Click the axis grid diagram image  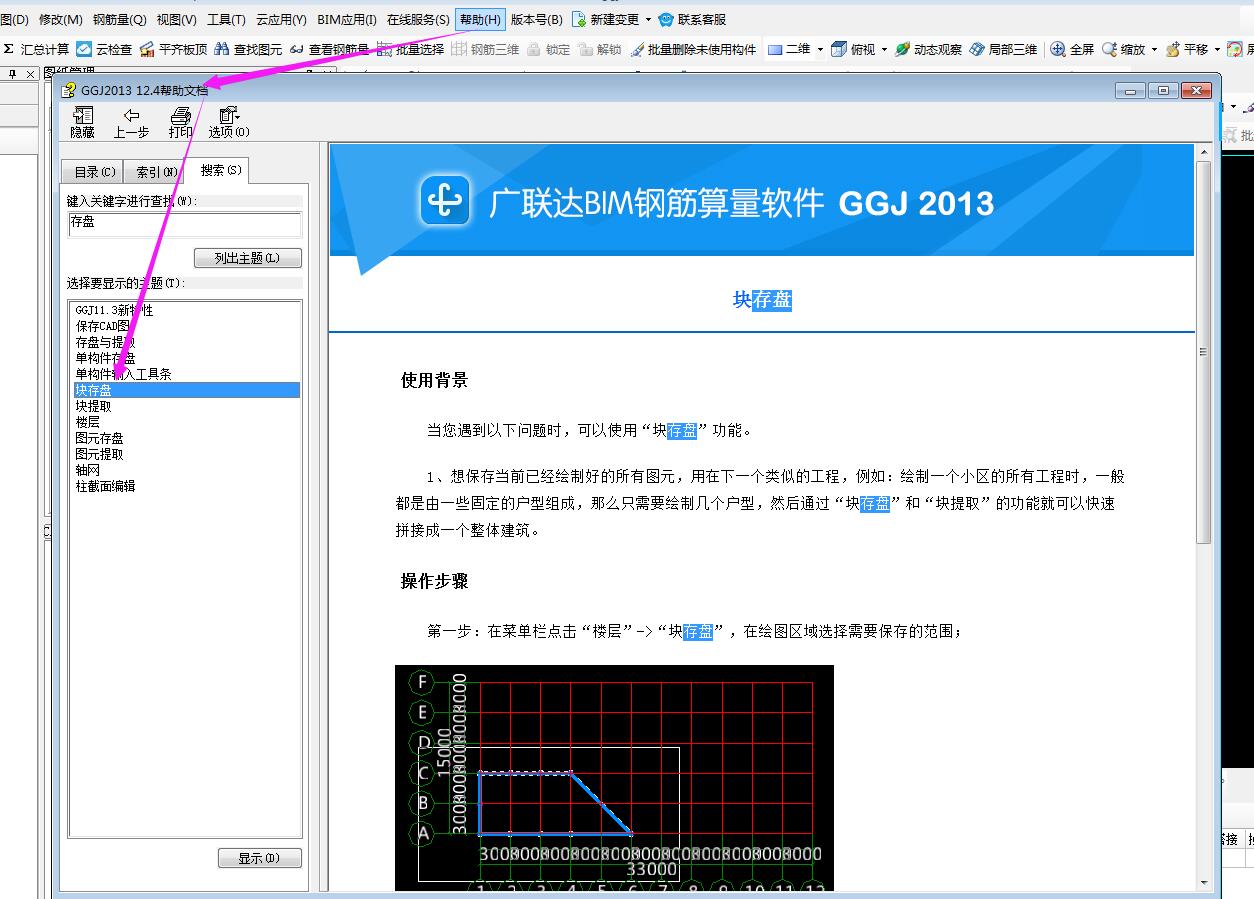point(614,778)
